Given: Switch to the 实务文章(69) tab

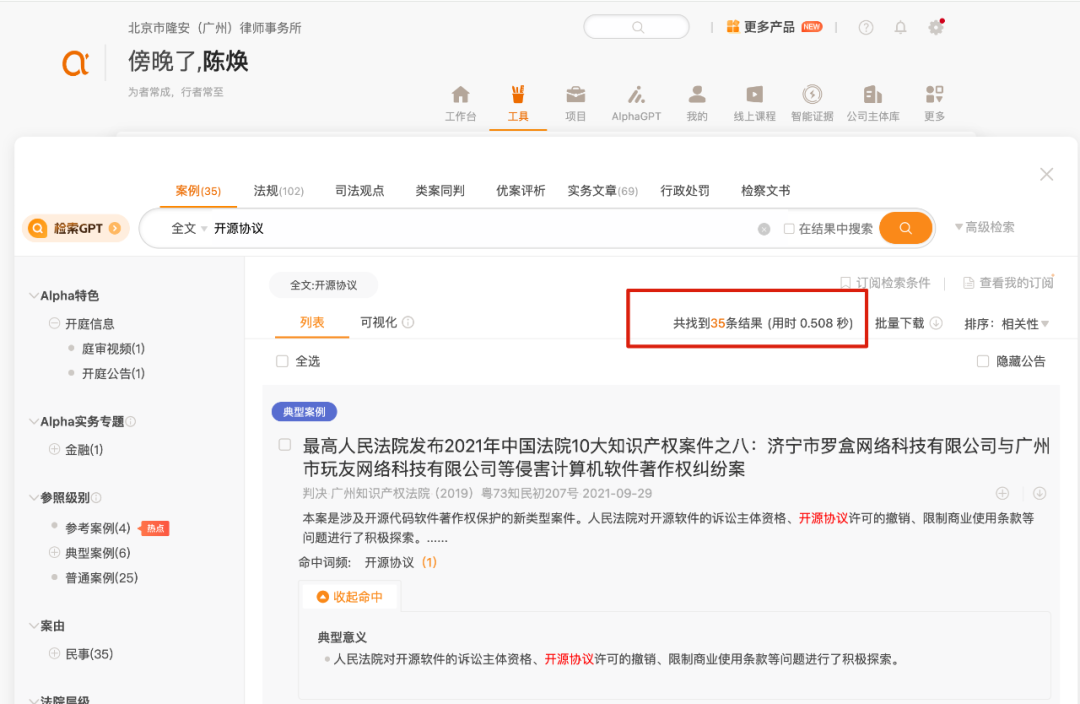Looking at the screenshot, I should pos(603,191).
